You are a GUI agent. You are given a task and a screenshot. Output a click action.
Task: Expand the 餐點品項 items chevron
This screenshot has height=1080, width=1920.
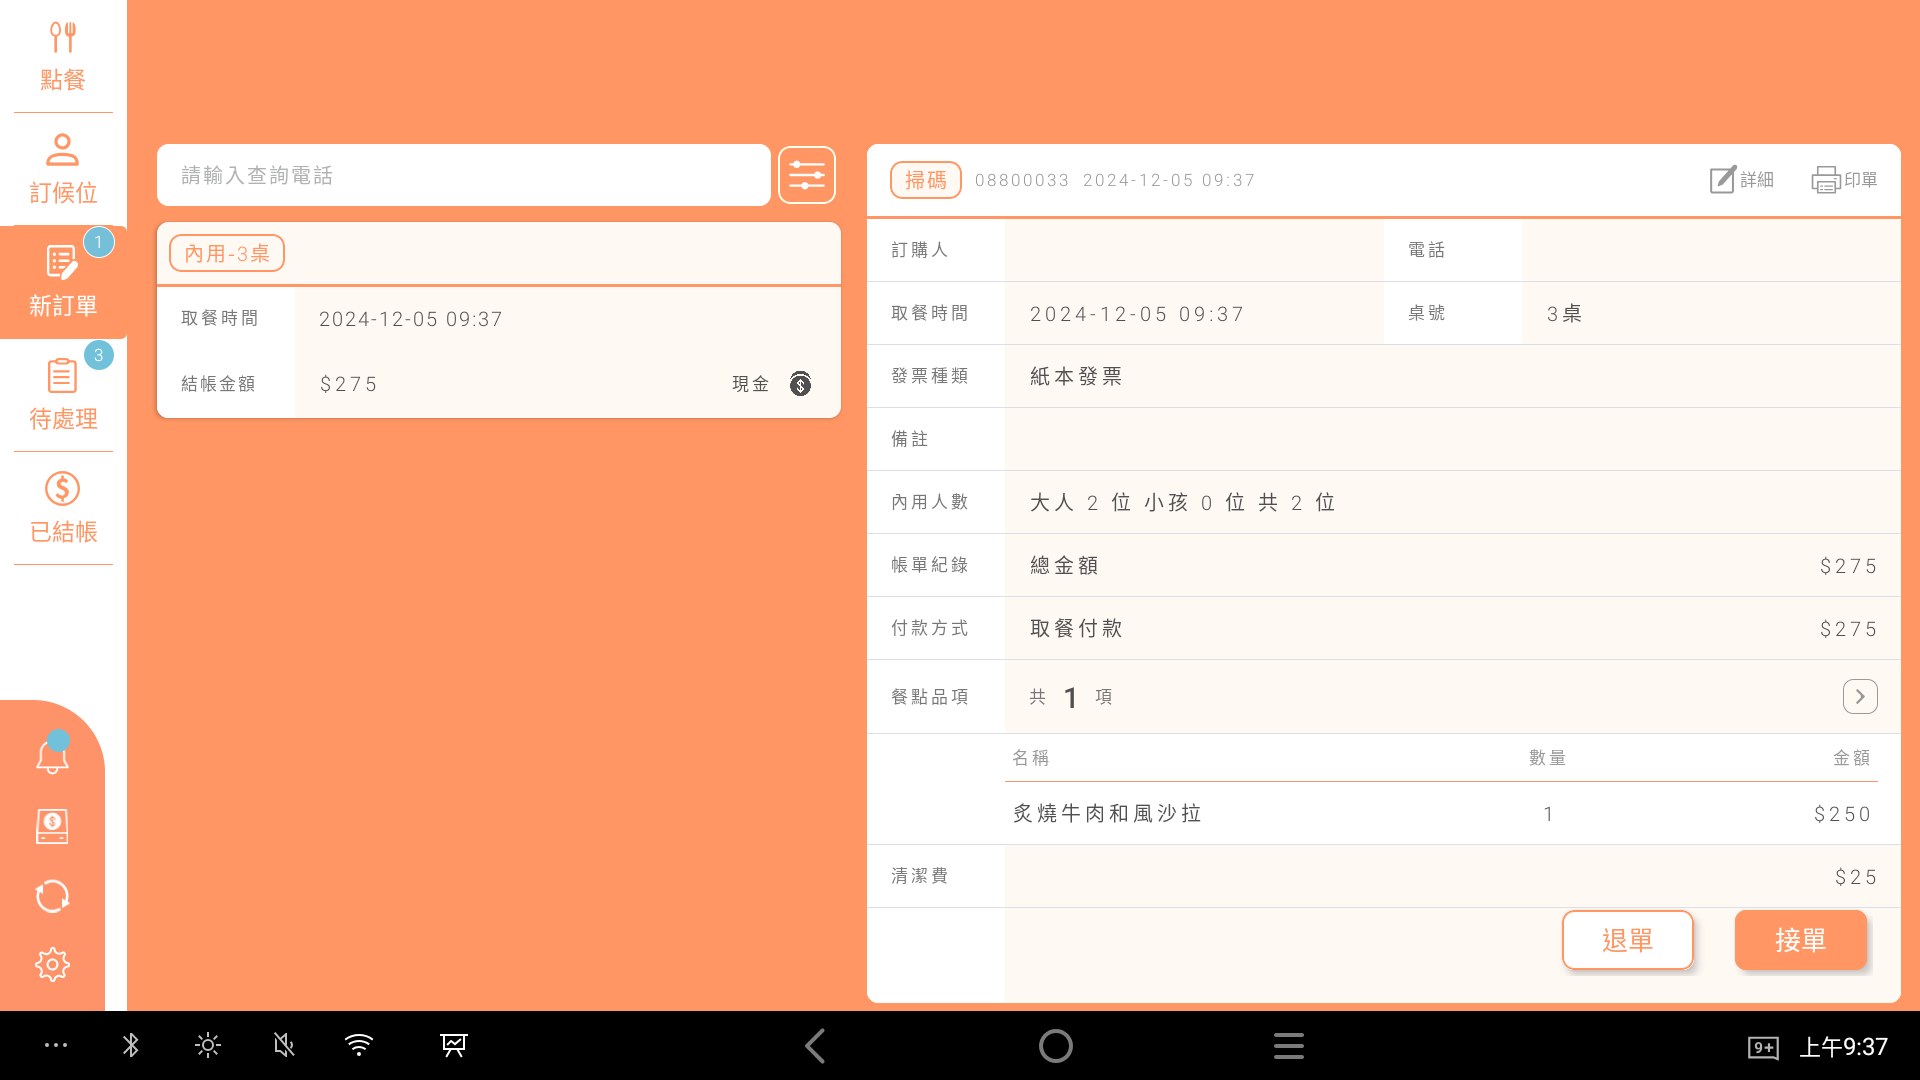pyautogui.click(x=1859, y=697)
